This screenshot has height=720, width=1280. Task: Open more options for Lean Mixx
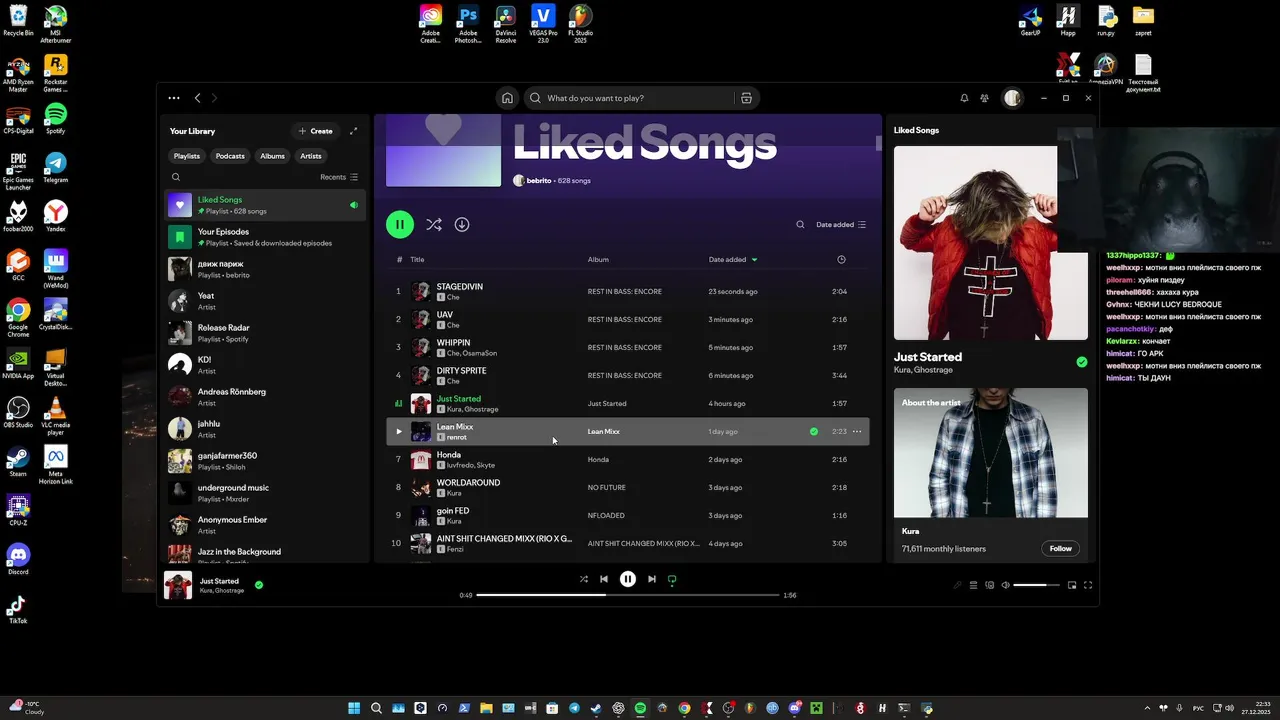tap(857, 431)
